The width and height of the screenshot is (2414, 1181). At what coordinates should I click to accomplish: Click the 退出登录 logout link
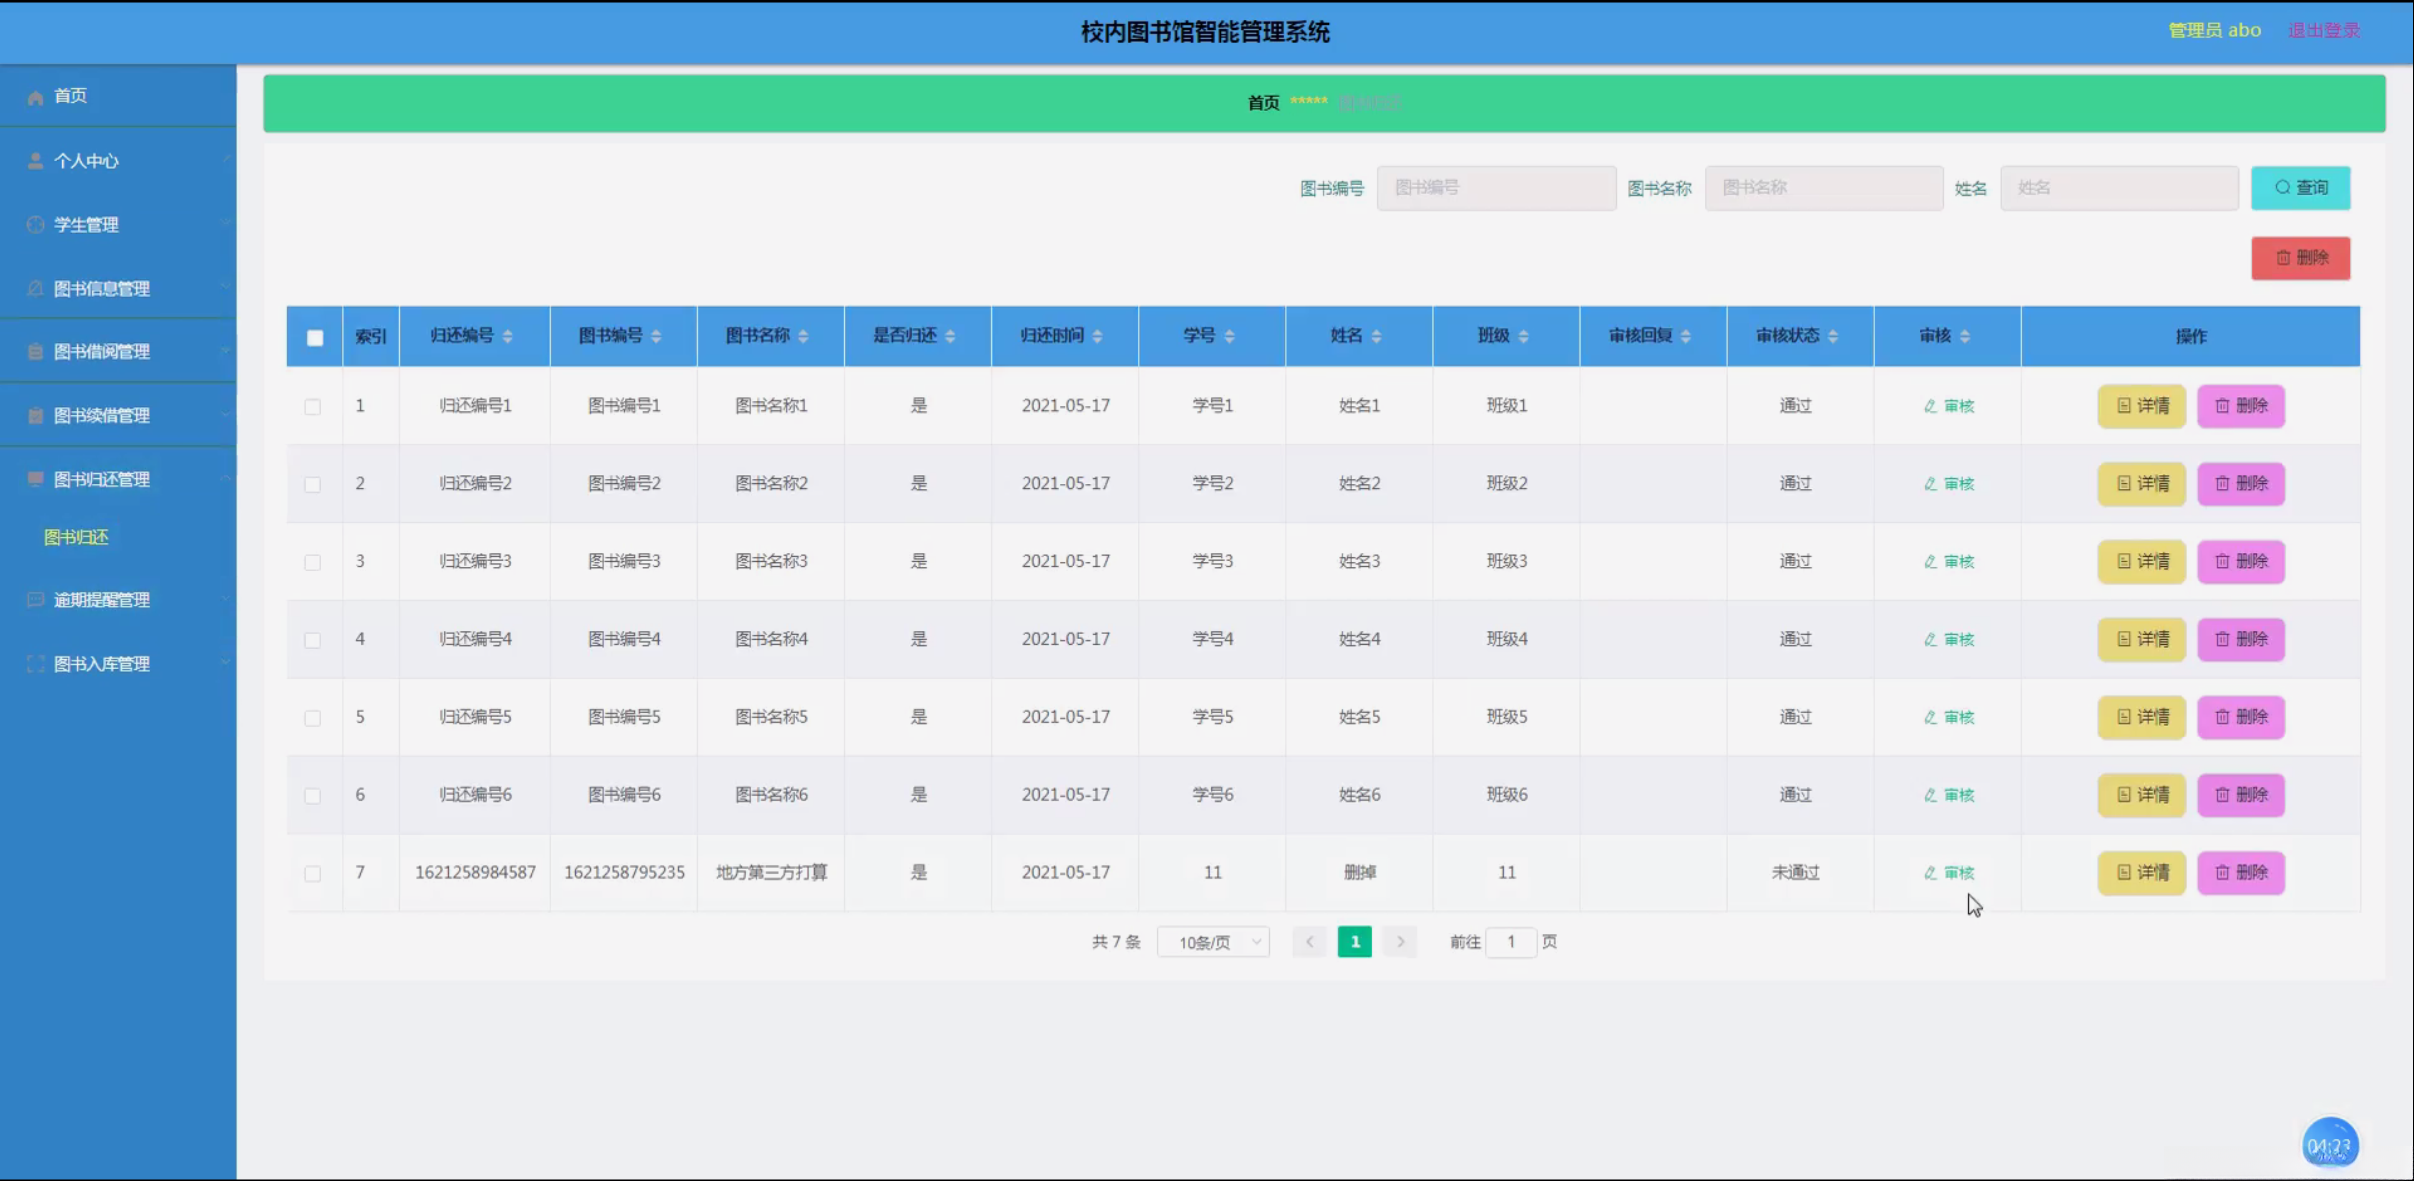point(2323,31)
